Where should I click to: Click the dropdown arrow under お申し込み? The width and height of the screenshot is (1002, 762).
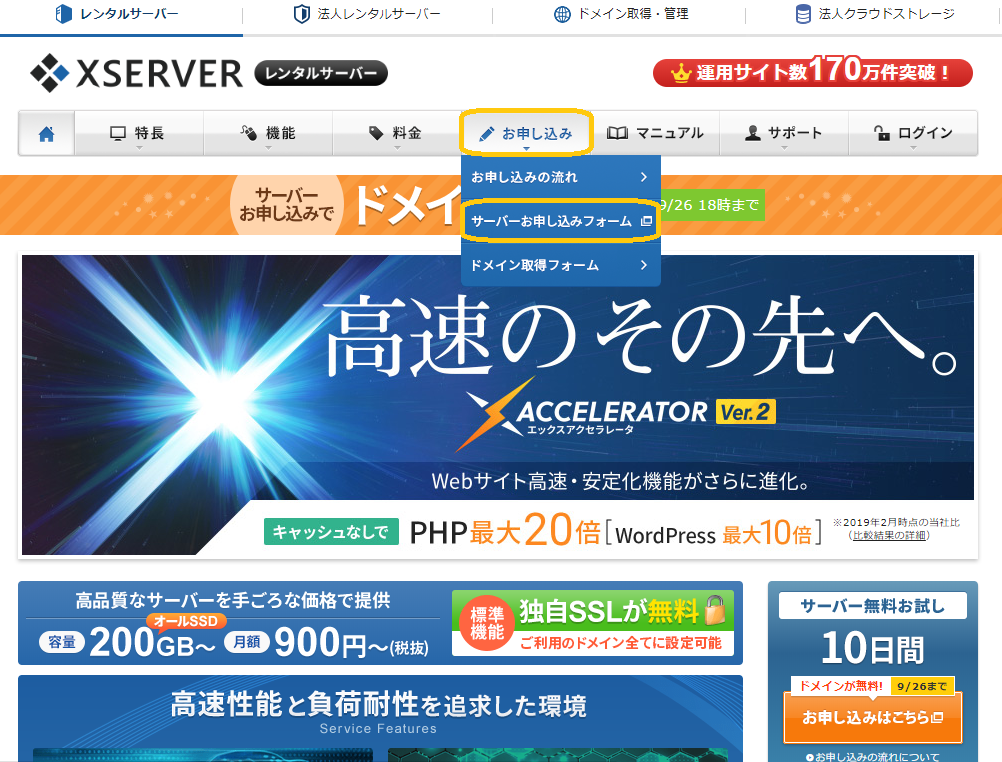pos(526,148)
